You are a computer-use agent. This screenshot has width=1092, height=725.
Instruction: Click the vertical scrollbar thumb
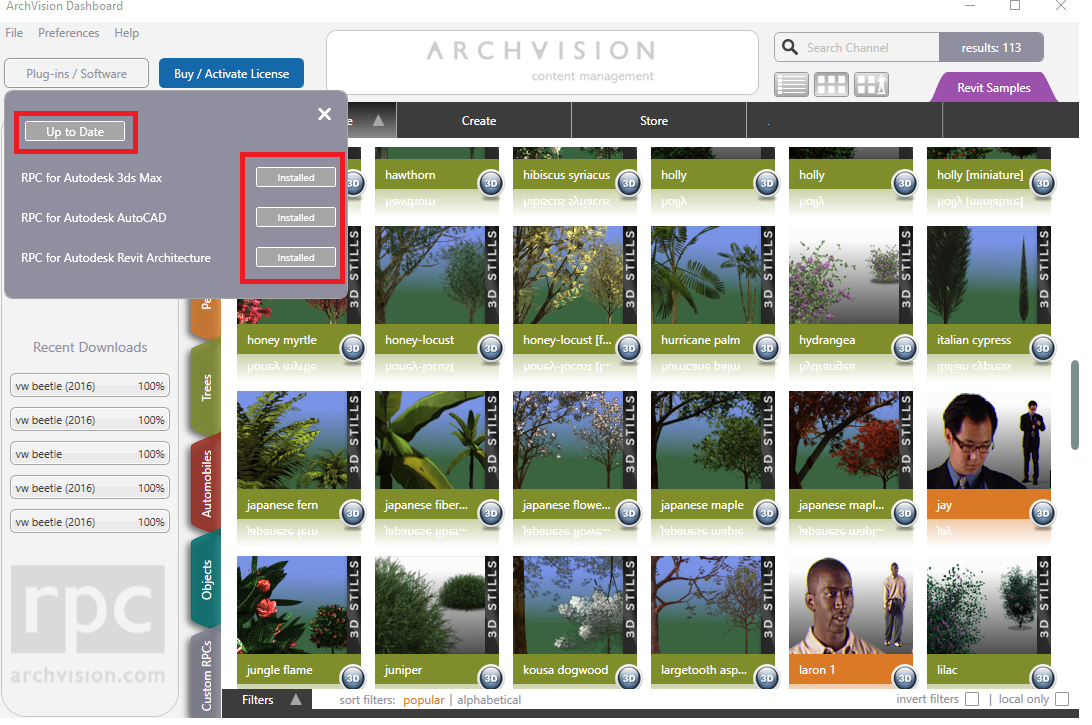pos(1075,404)
